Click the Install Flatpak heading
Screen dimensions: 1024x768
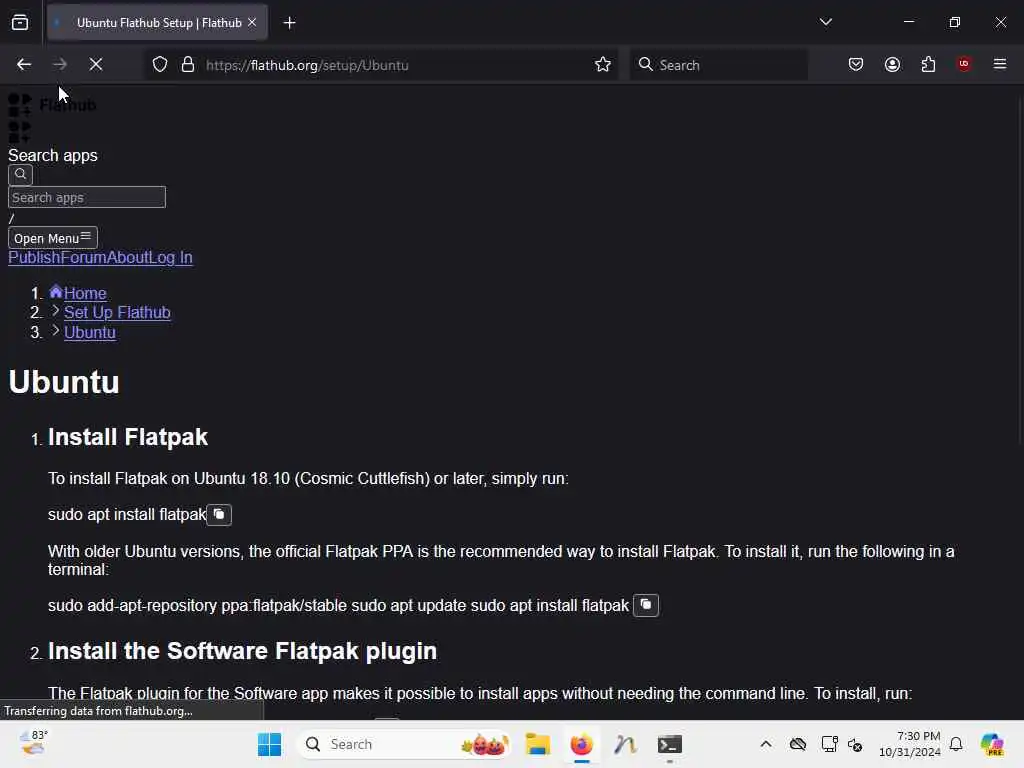(128, 437)
